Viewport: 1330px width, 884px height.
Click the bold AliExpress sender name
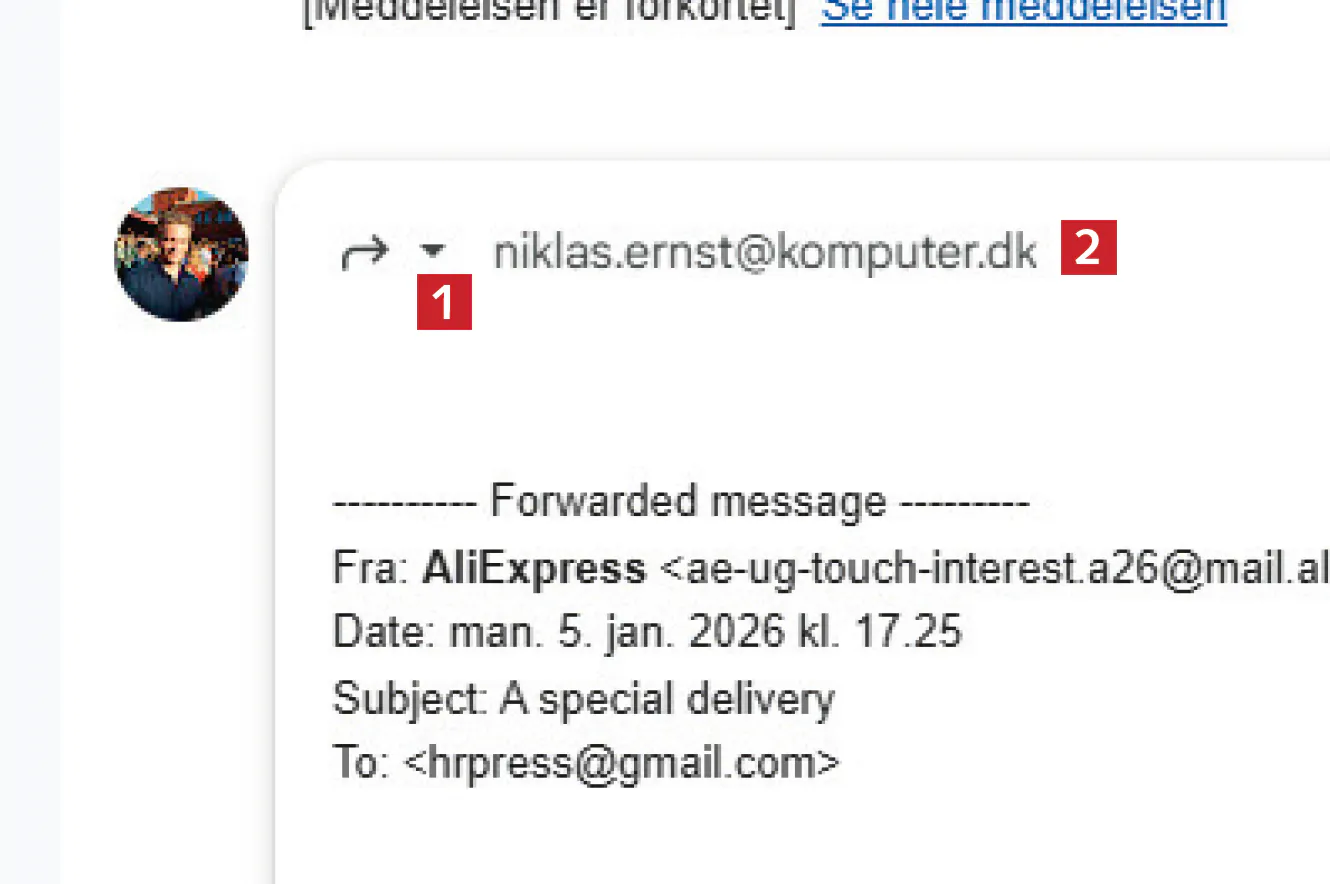click(x=533, y=568)
